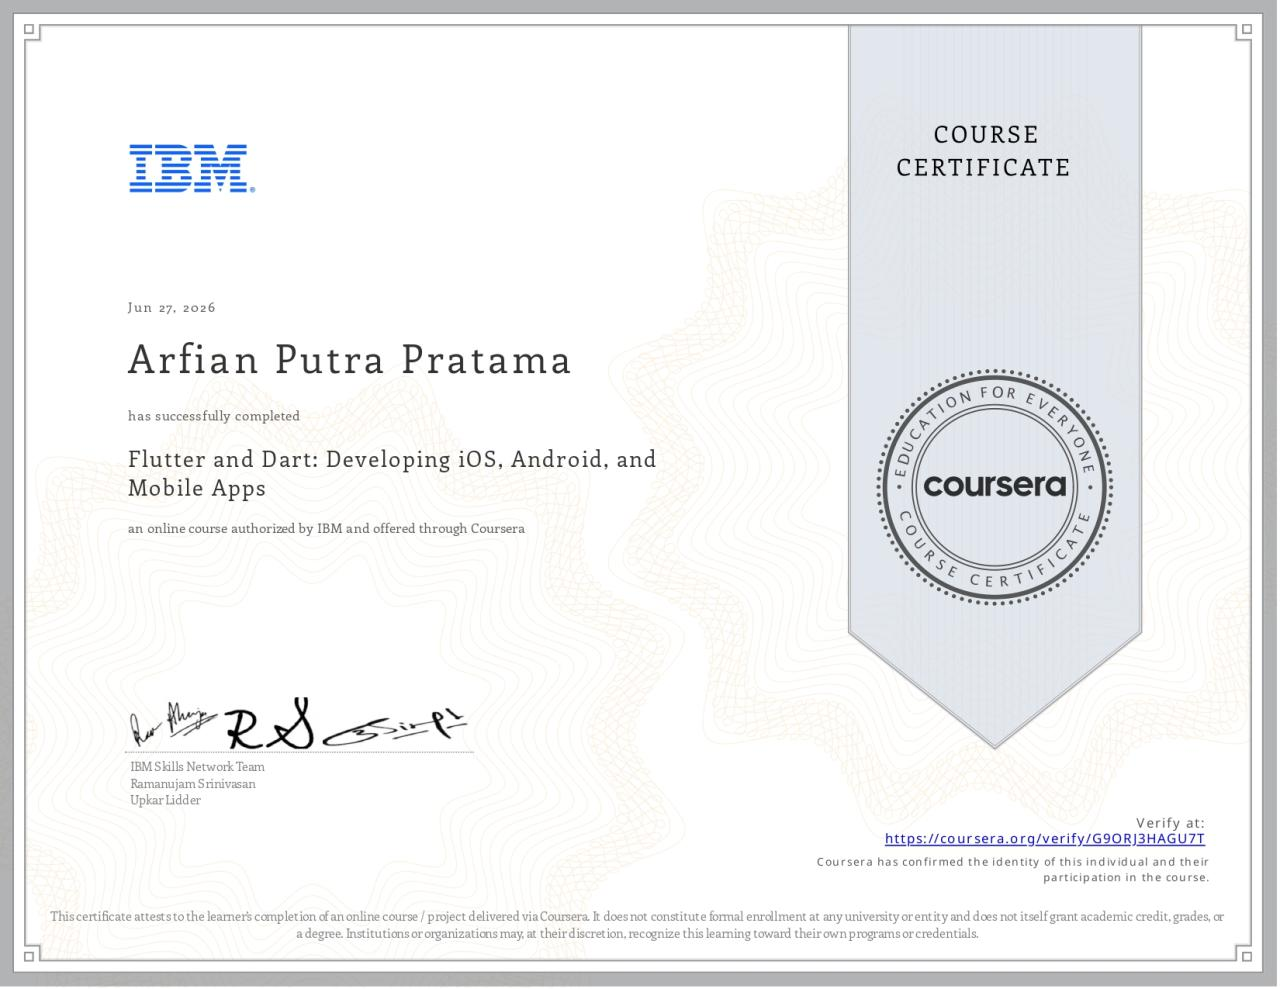Click the 'has successfully completed' text
1280x989 pixels.
coord(214,416)
